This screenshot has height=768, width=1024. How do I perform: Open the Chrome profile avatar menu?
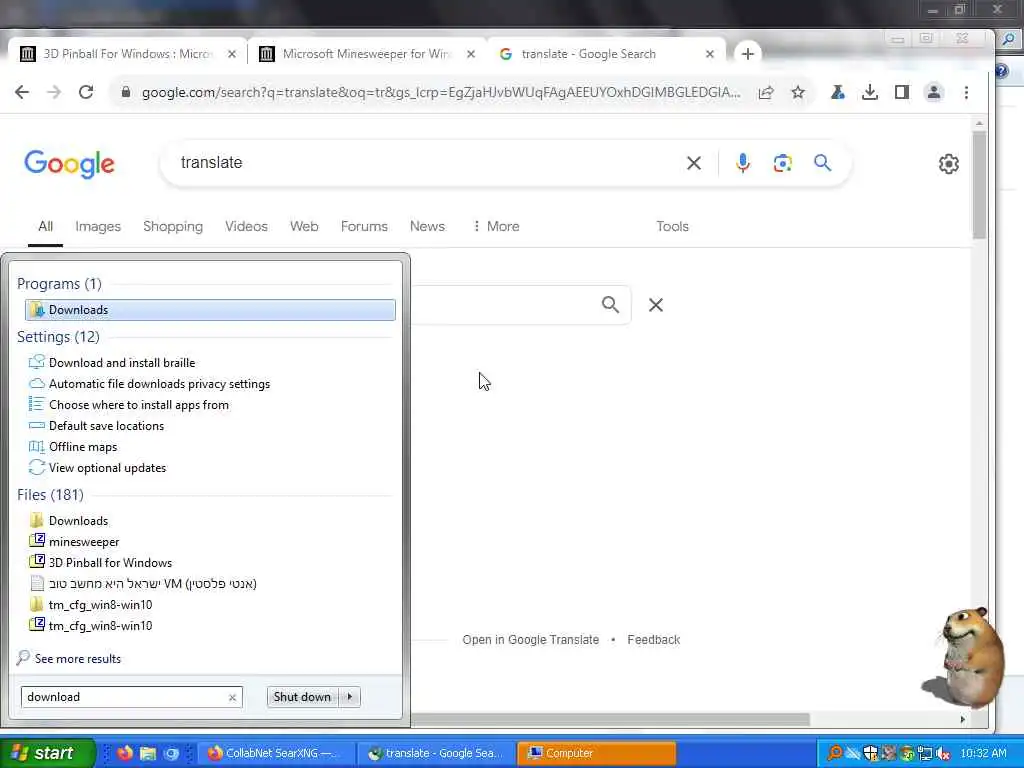click(934, 92)
